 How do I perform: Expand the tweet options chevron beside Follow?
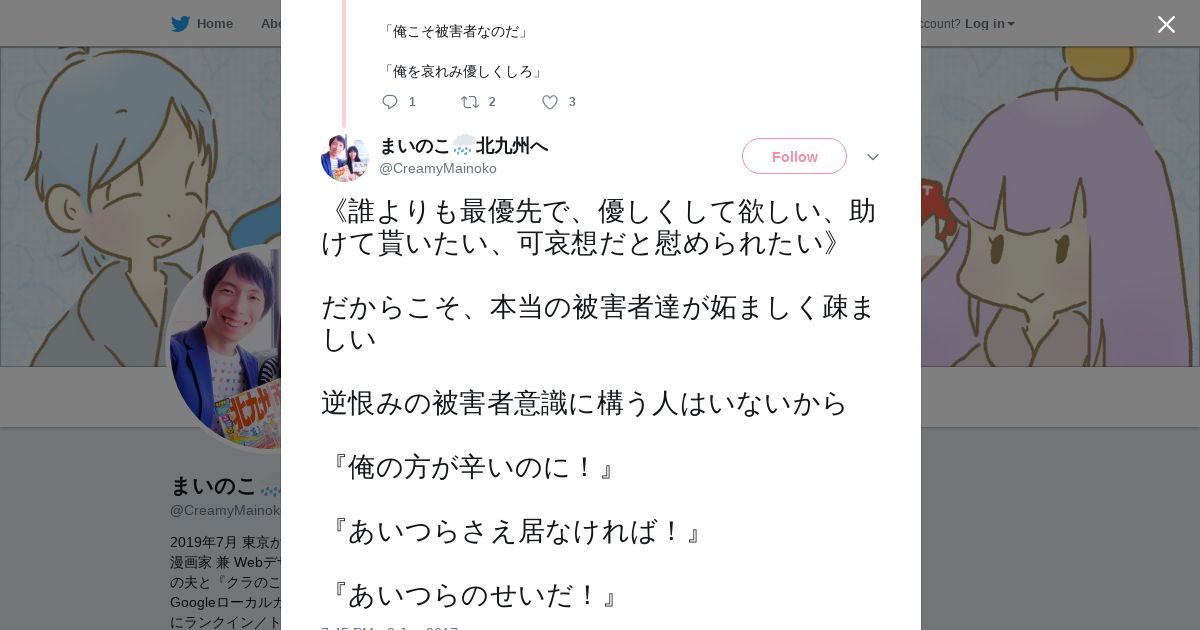click(x=873, y=157)
